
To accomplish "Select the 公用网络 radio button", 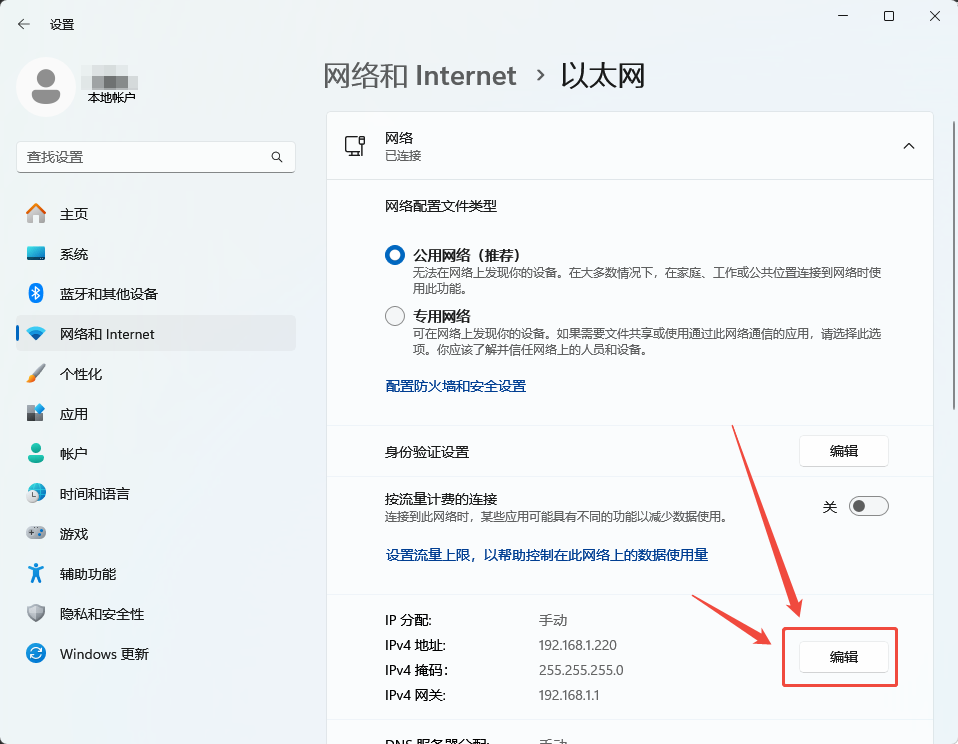I will (395, 255).
